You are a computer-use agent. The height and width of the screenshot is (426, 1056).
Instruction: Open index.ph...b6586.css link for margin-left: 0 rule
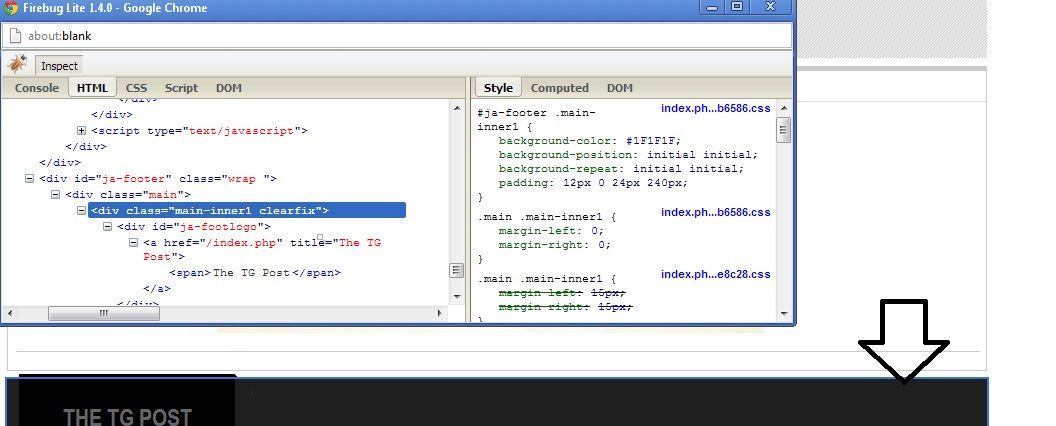(715, 212)
